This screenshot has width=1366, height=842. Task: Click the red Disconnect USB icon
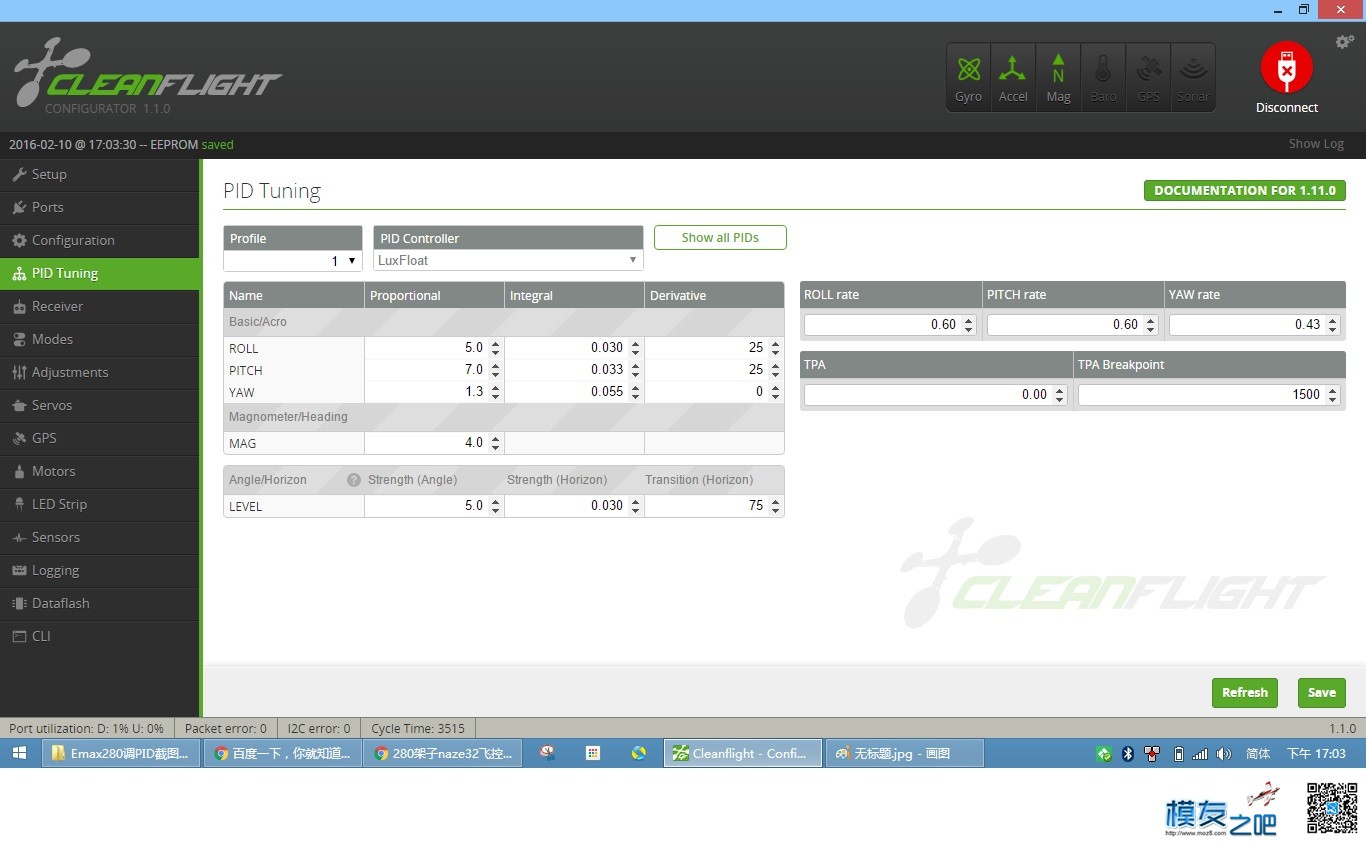1286,68
